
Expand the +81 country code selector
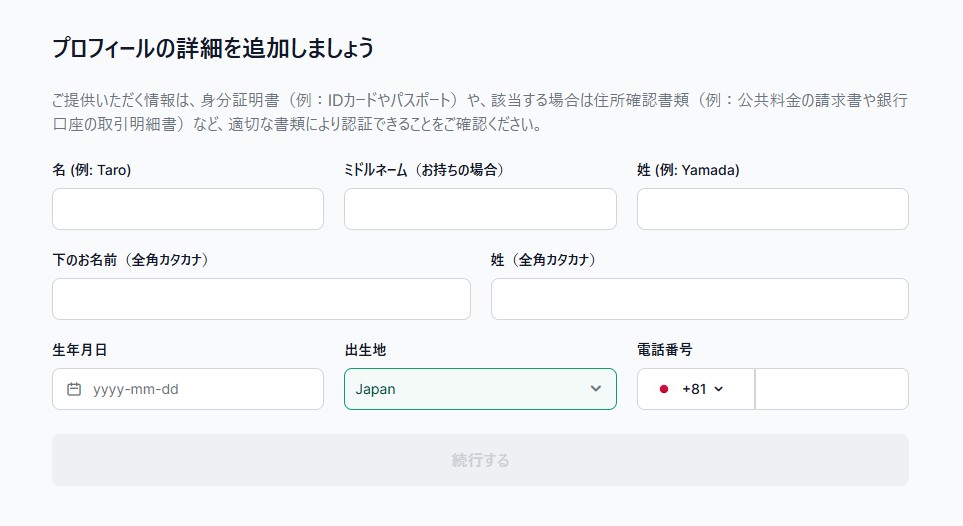click(696, 389)
